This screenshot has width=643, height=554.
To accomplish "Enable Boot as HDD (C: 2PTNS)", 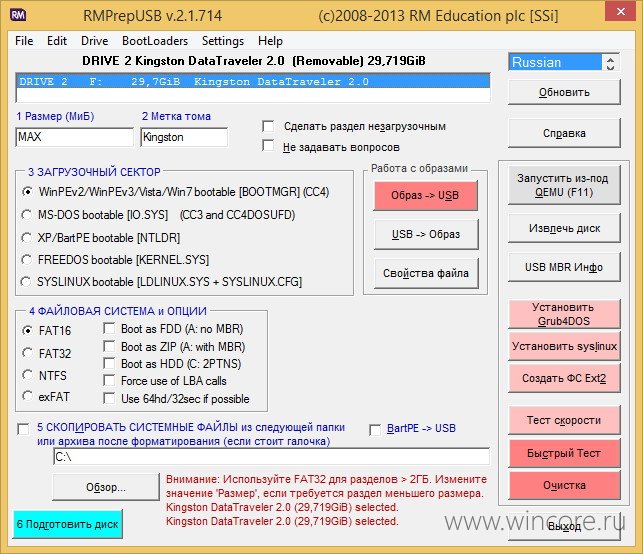I will tap(109, 363).
